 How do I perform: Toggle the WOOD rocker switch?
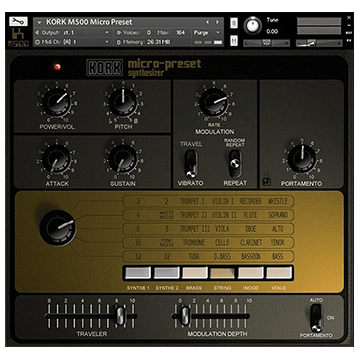point(250,272)
